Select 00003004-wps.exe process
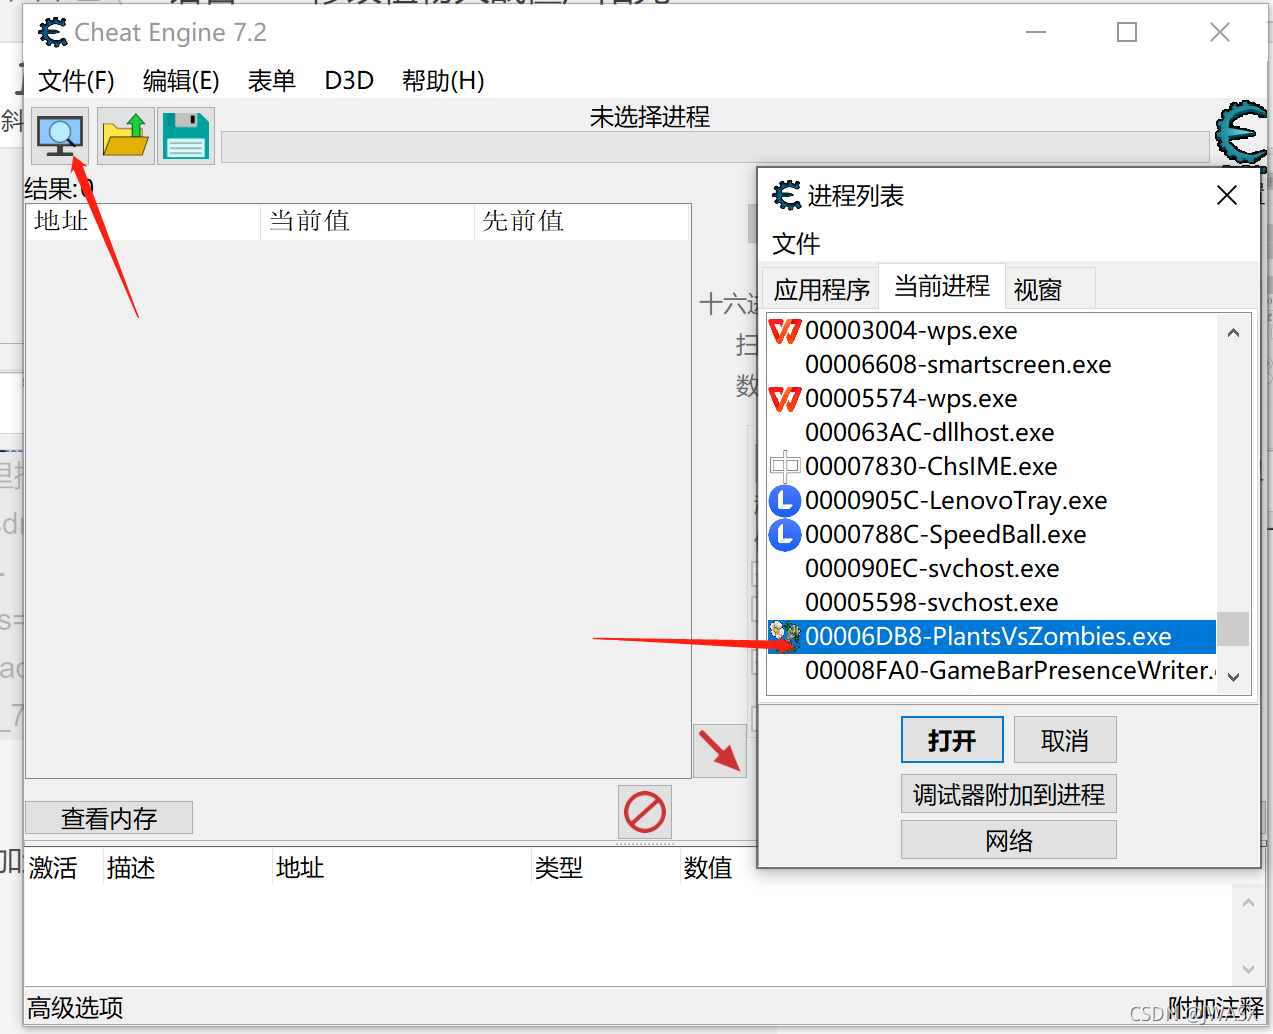This screenshot has height=1034, width=1273. 991,330
